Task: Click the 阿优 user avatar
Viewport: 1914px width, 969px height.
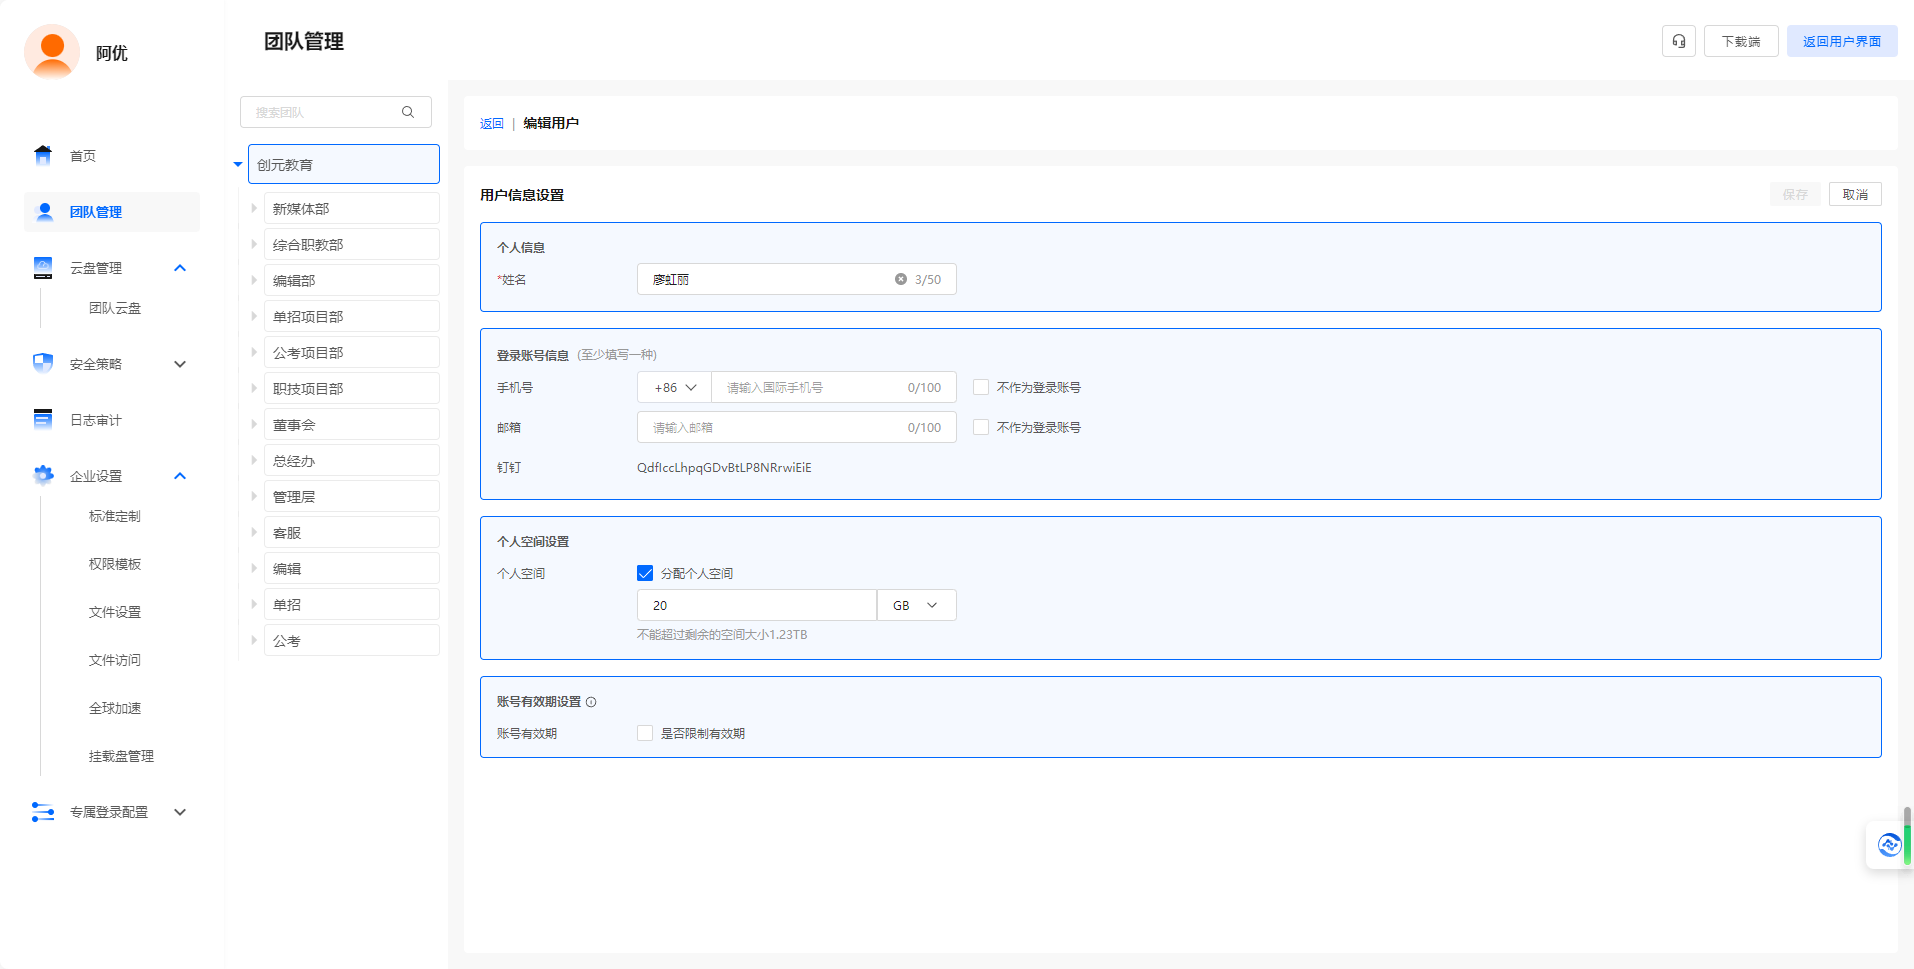Action: 52,52
